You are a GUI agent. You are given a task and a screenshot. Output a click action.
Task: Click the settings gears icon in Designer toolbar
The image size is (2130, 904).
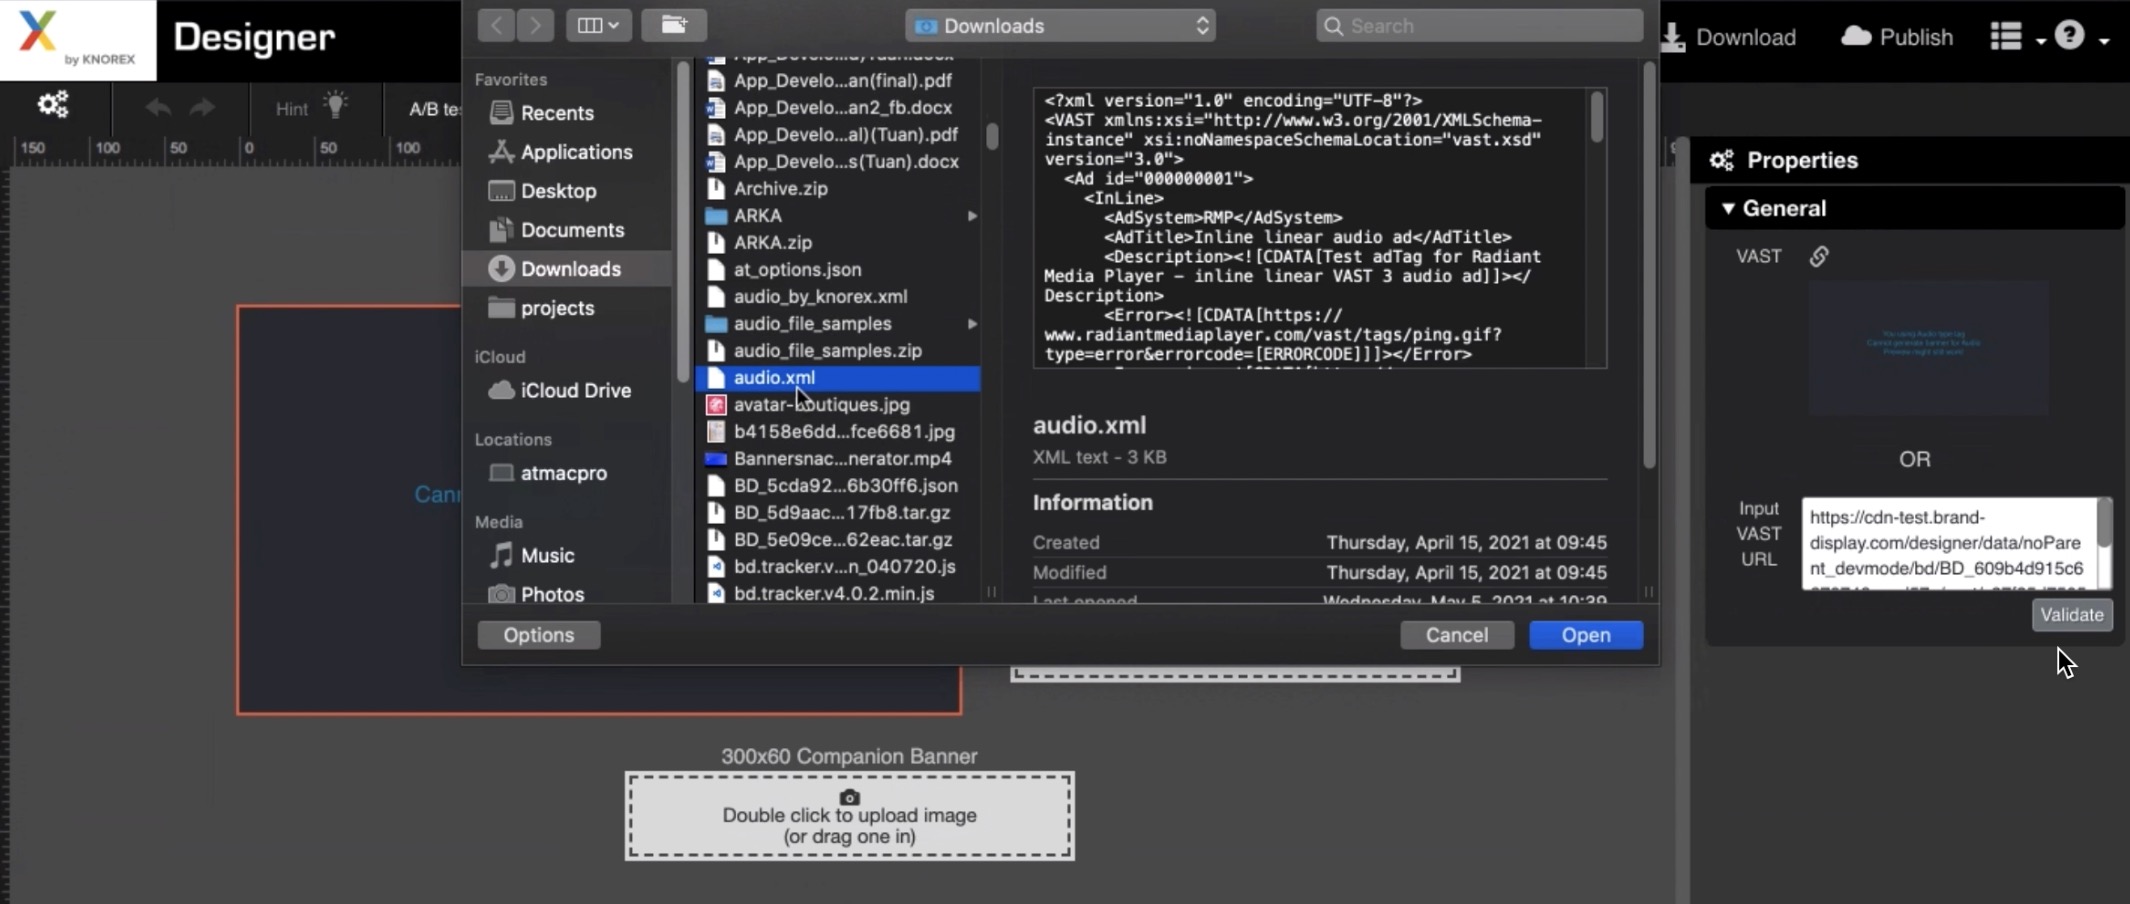click(x=52, y=104)
